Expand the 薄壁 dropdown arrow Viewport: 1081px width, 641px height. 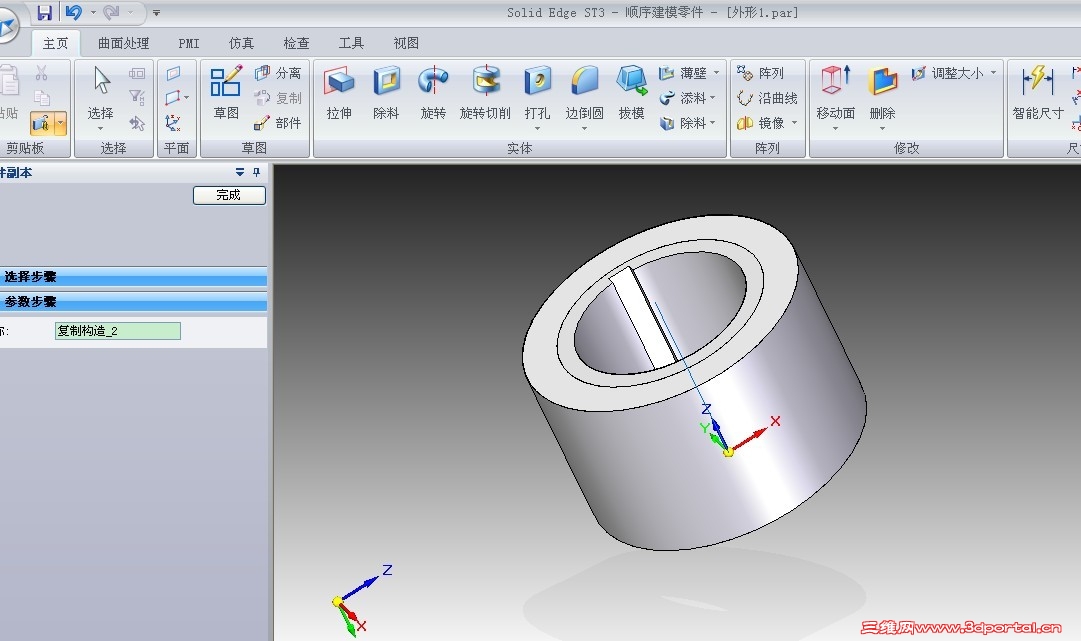click(x=716, y=72)
